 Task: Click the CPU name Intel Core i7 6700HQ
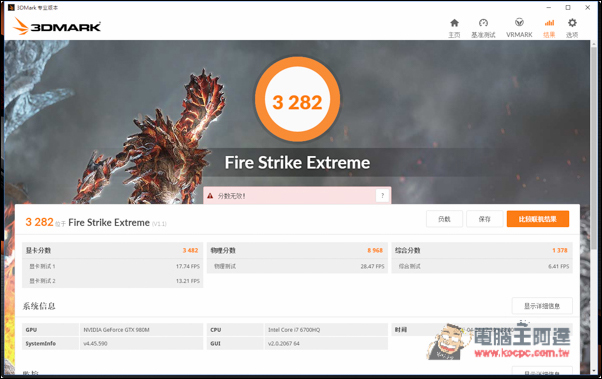pyautogui.click(x=294, y=330)
